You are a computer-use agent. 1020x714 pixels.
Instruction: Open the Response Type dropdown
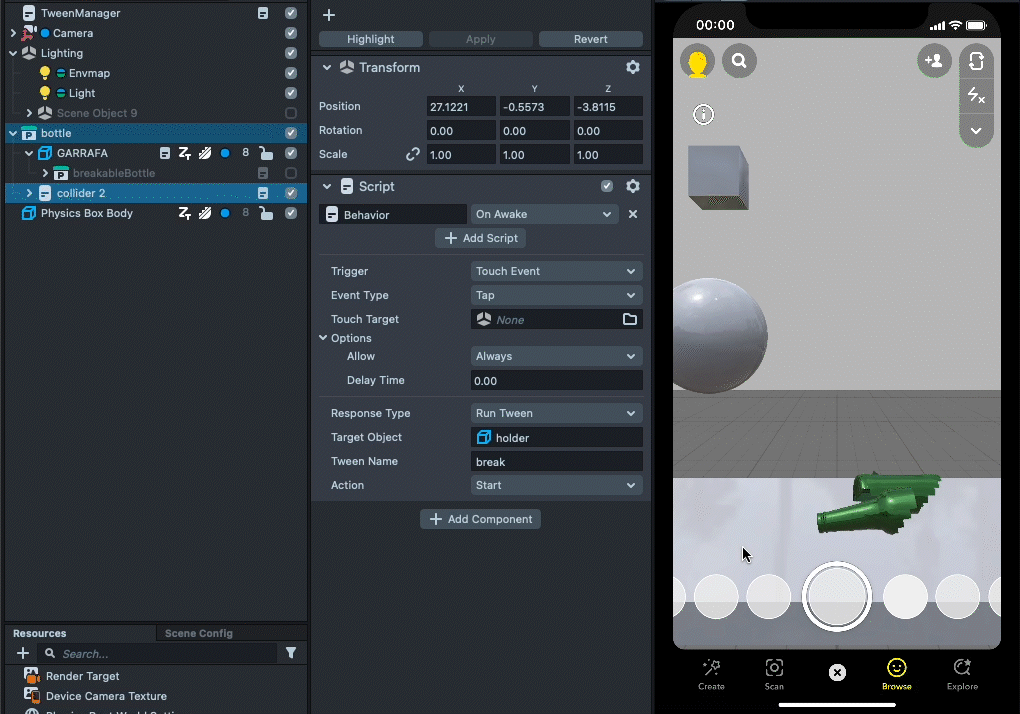tap(556, 413)
